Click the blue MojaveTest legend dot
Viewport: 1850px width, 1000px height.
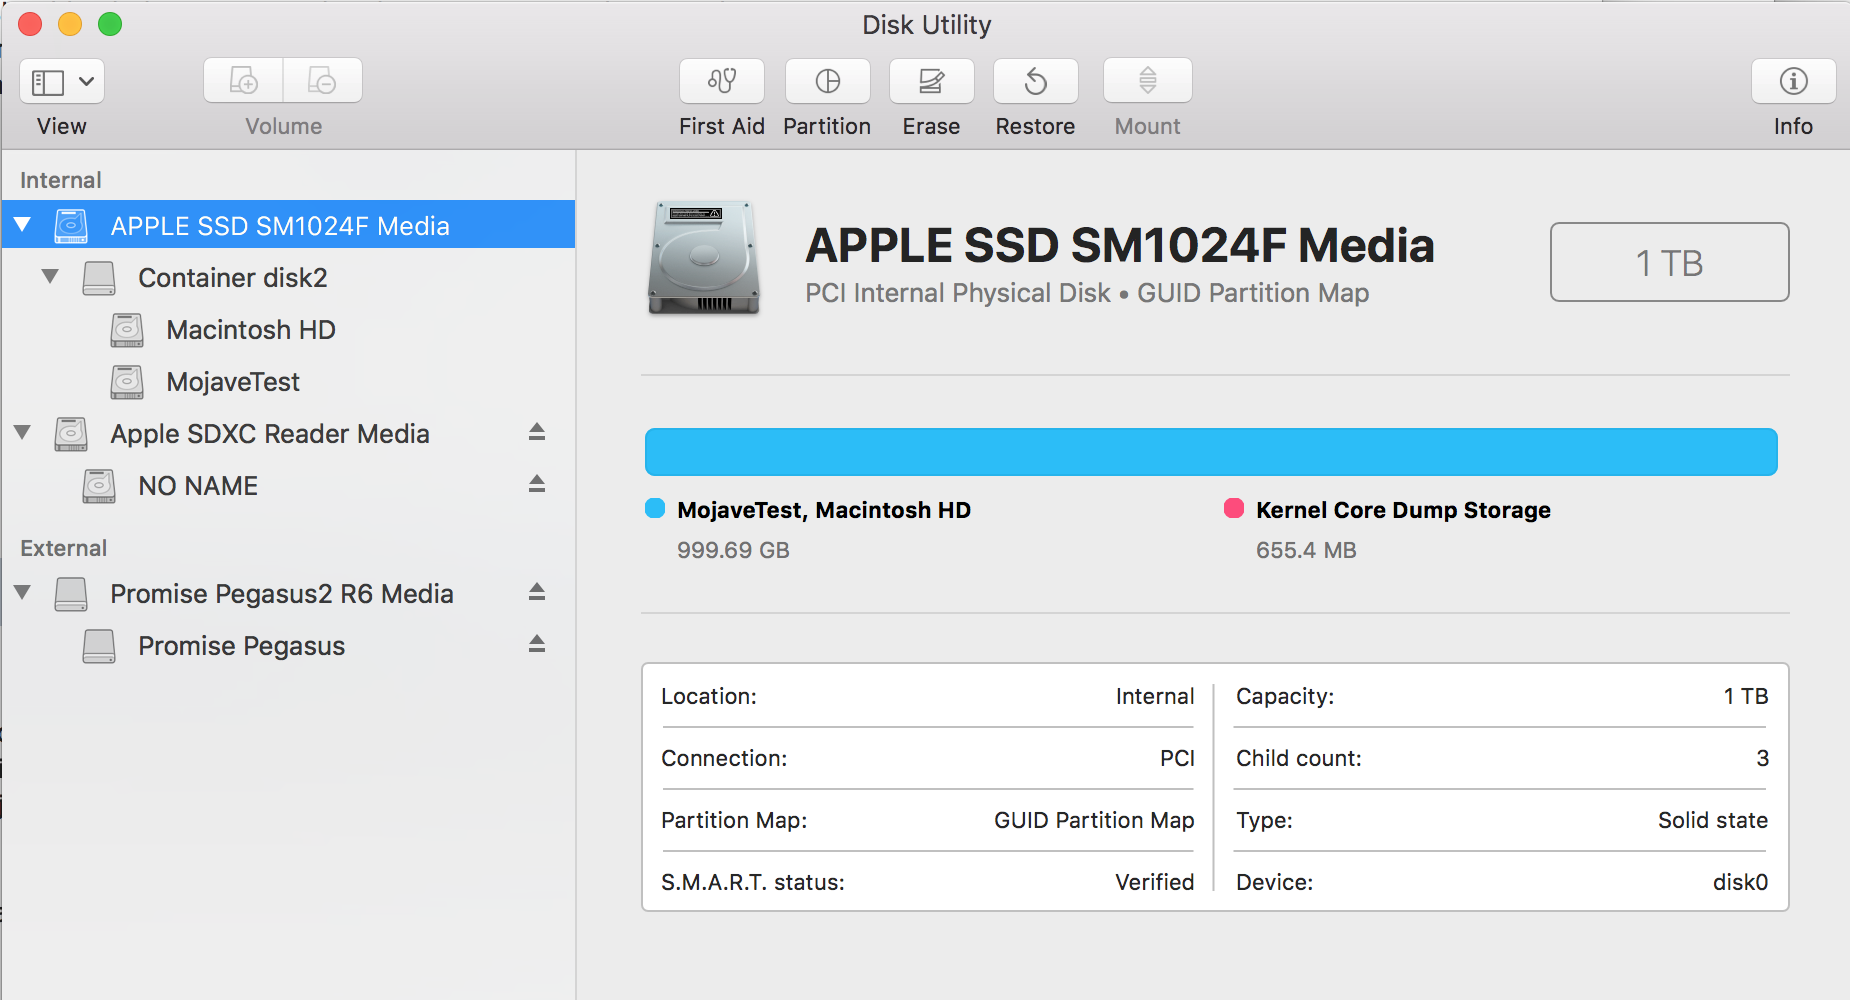[x=655, y=509]
